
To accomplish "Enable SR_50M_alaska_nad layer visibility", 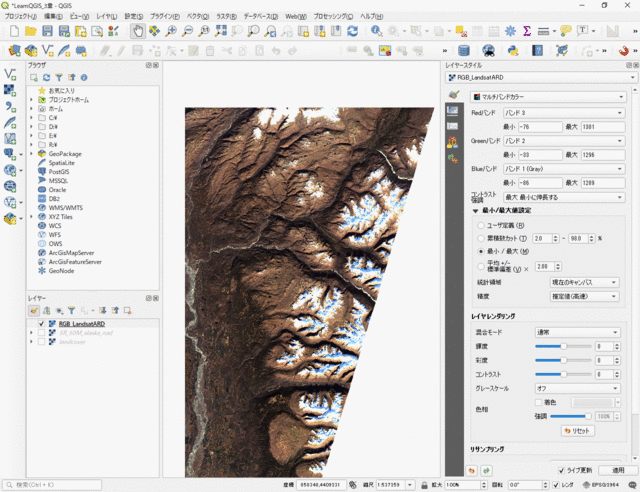I will click(41, 333).
